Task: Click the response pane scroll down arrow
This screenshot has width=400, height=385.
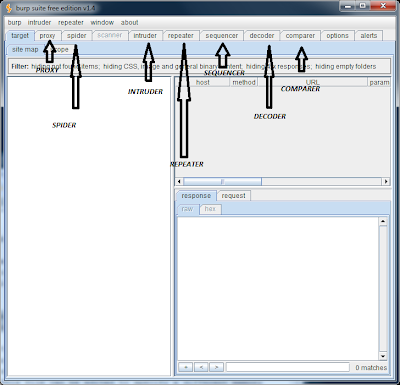Action: tap(383, 356)
